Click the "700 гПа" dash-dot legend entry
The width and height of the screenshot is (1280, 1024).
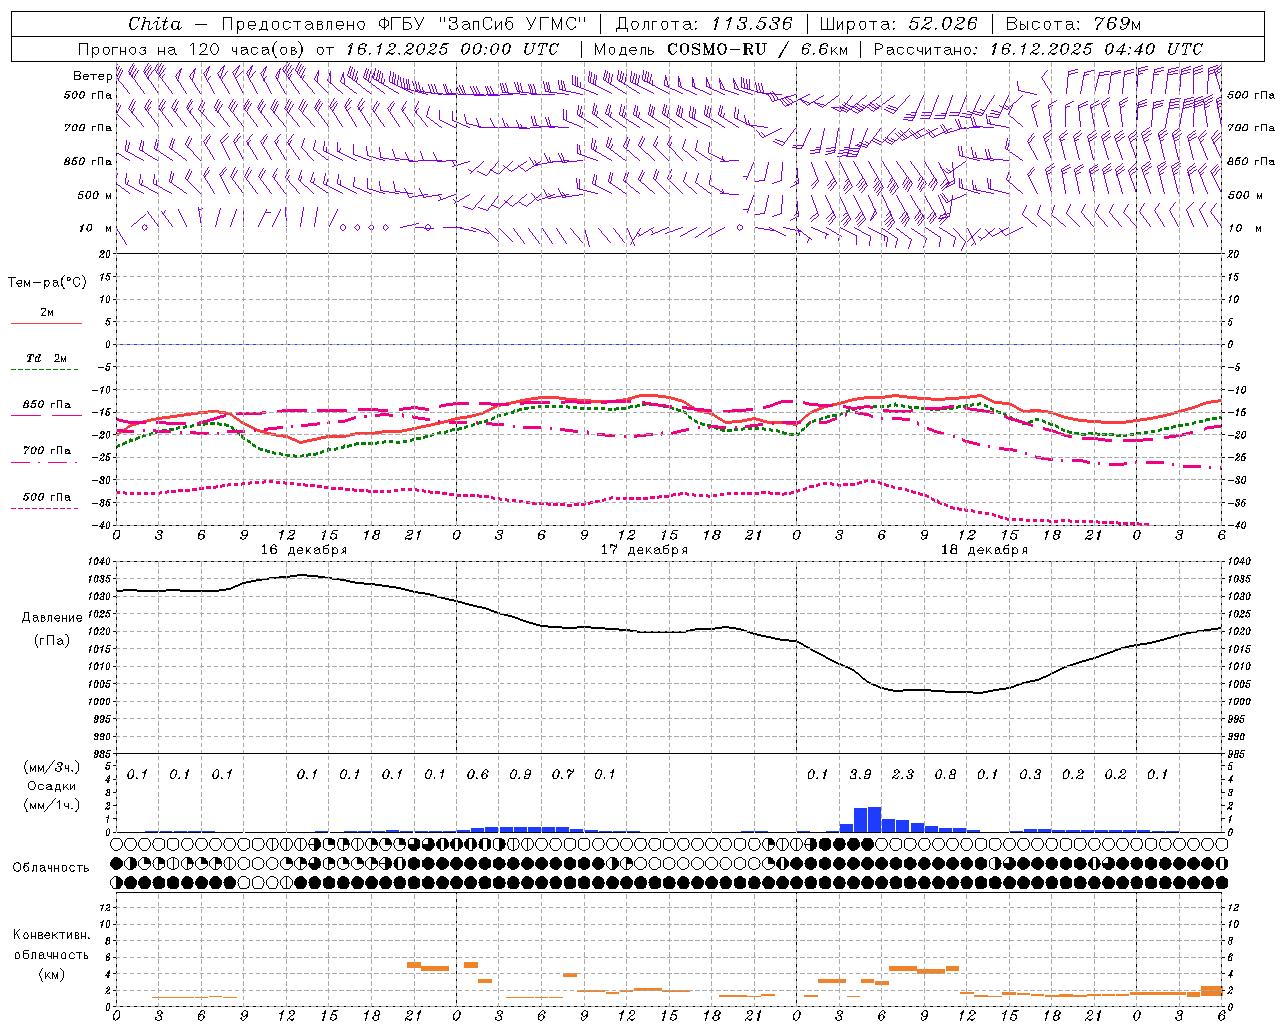pyautogui.click(x=46, y=451)
